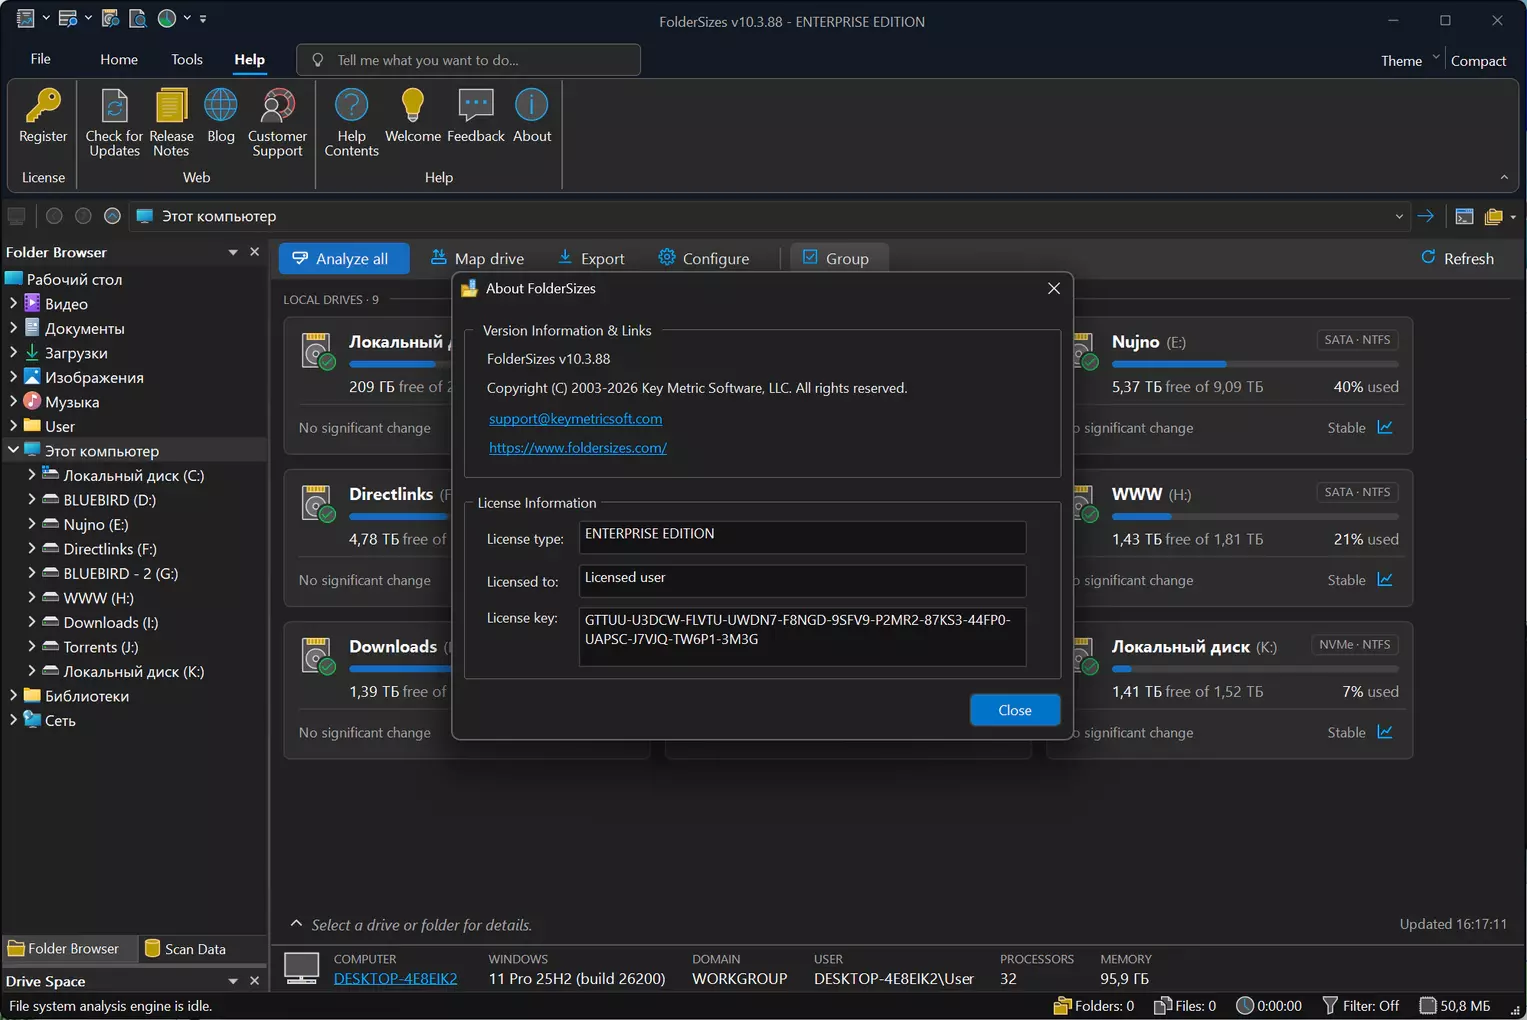1527x1020 pixels.
Task: Click the Nujno (E:) usage bar
Action: (1255, 364)
